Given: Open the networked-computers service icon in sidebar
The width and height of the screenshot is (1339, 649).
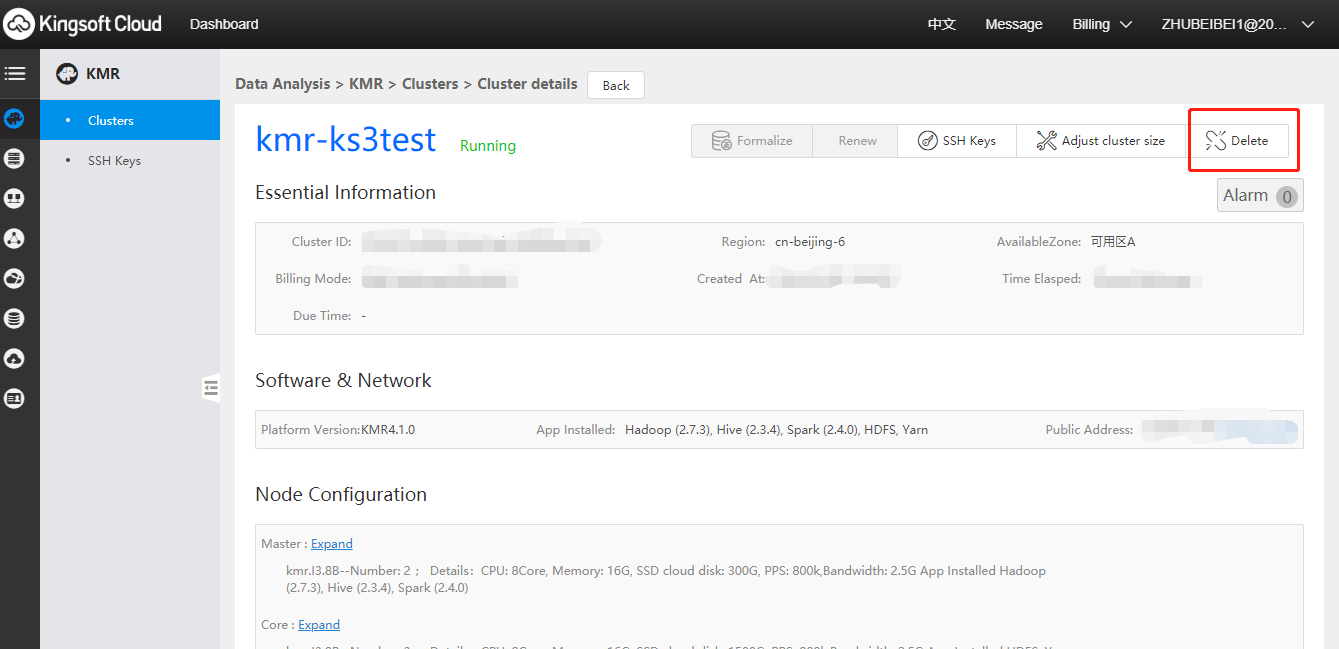Looking at the screenshot, I should (x=14, y=199).
